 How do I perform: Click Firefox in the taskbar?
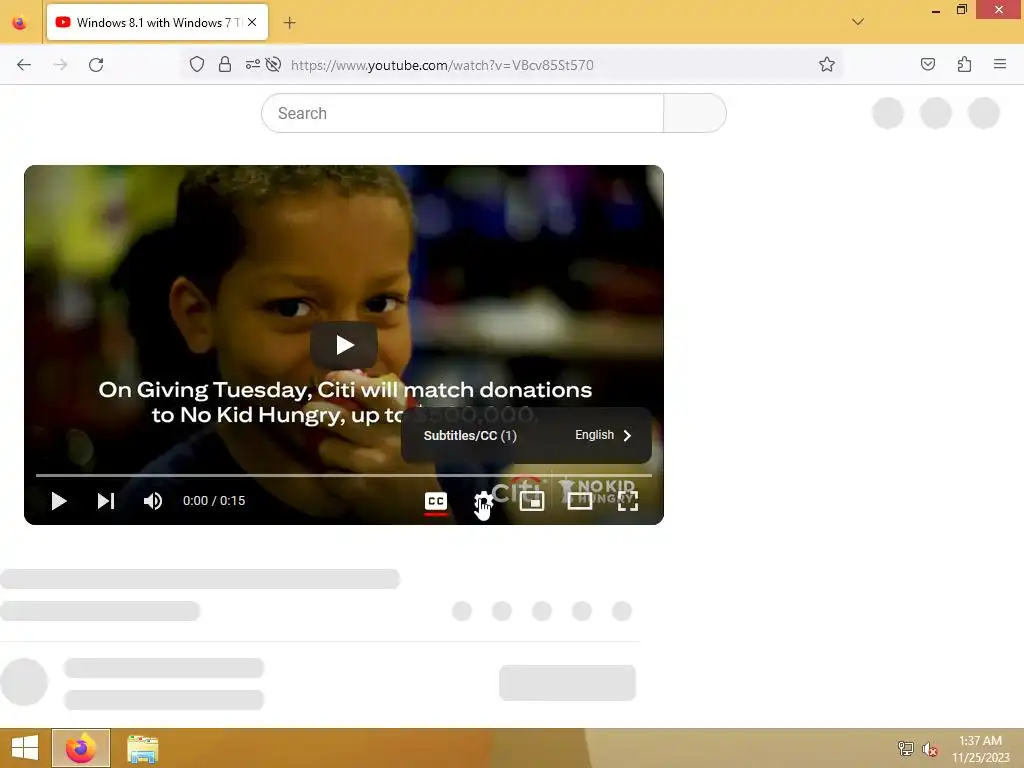[81, 748]
